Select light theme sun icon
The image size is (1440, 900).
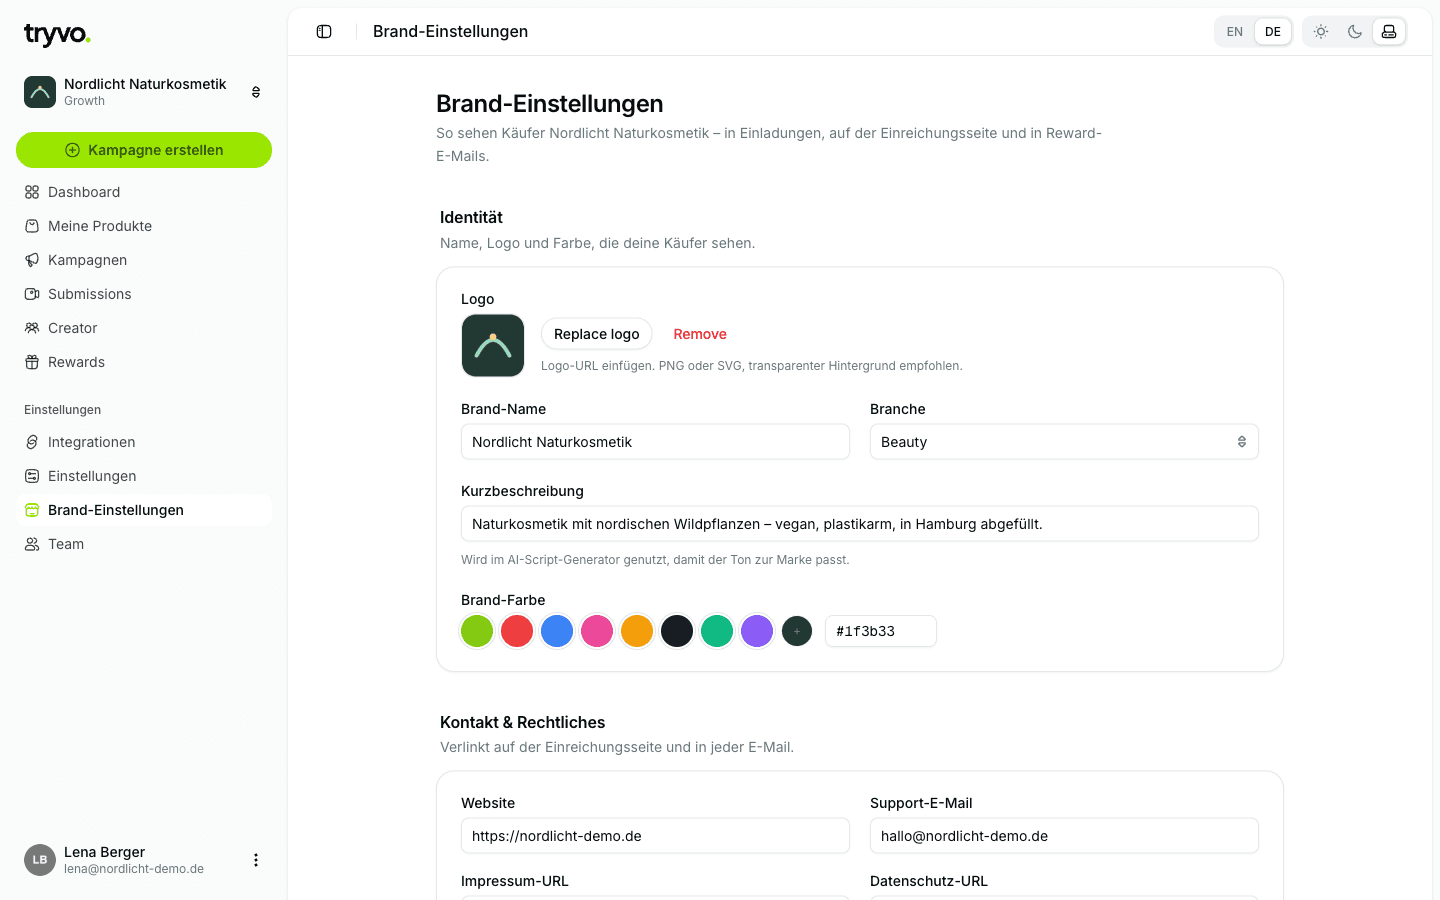1321,32
